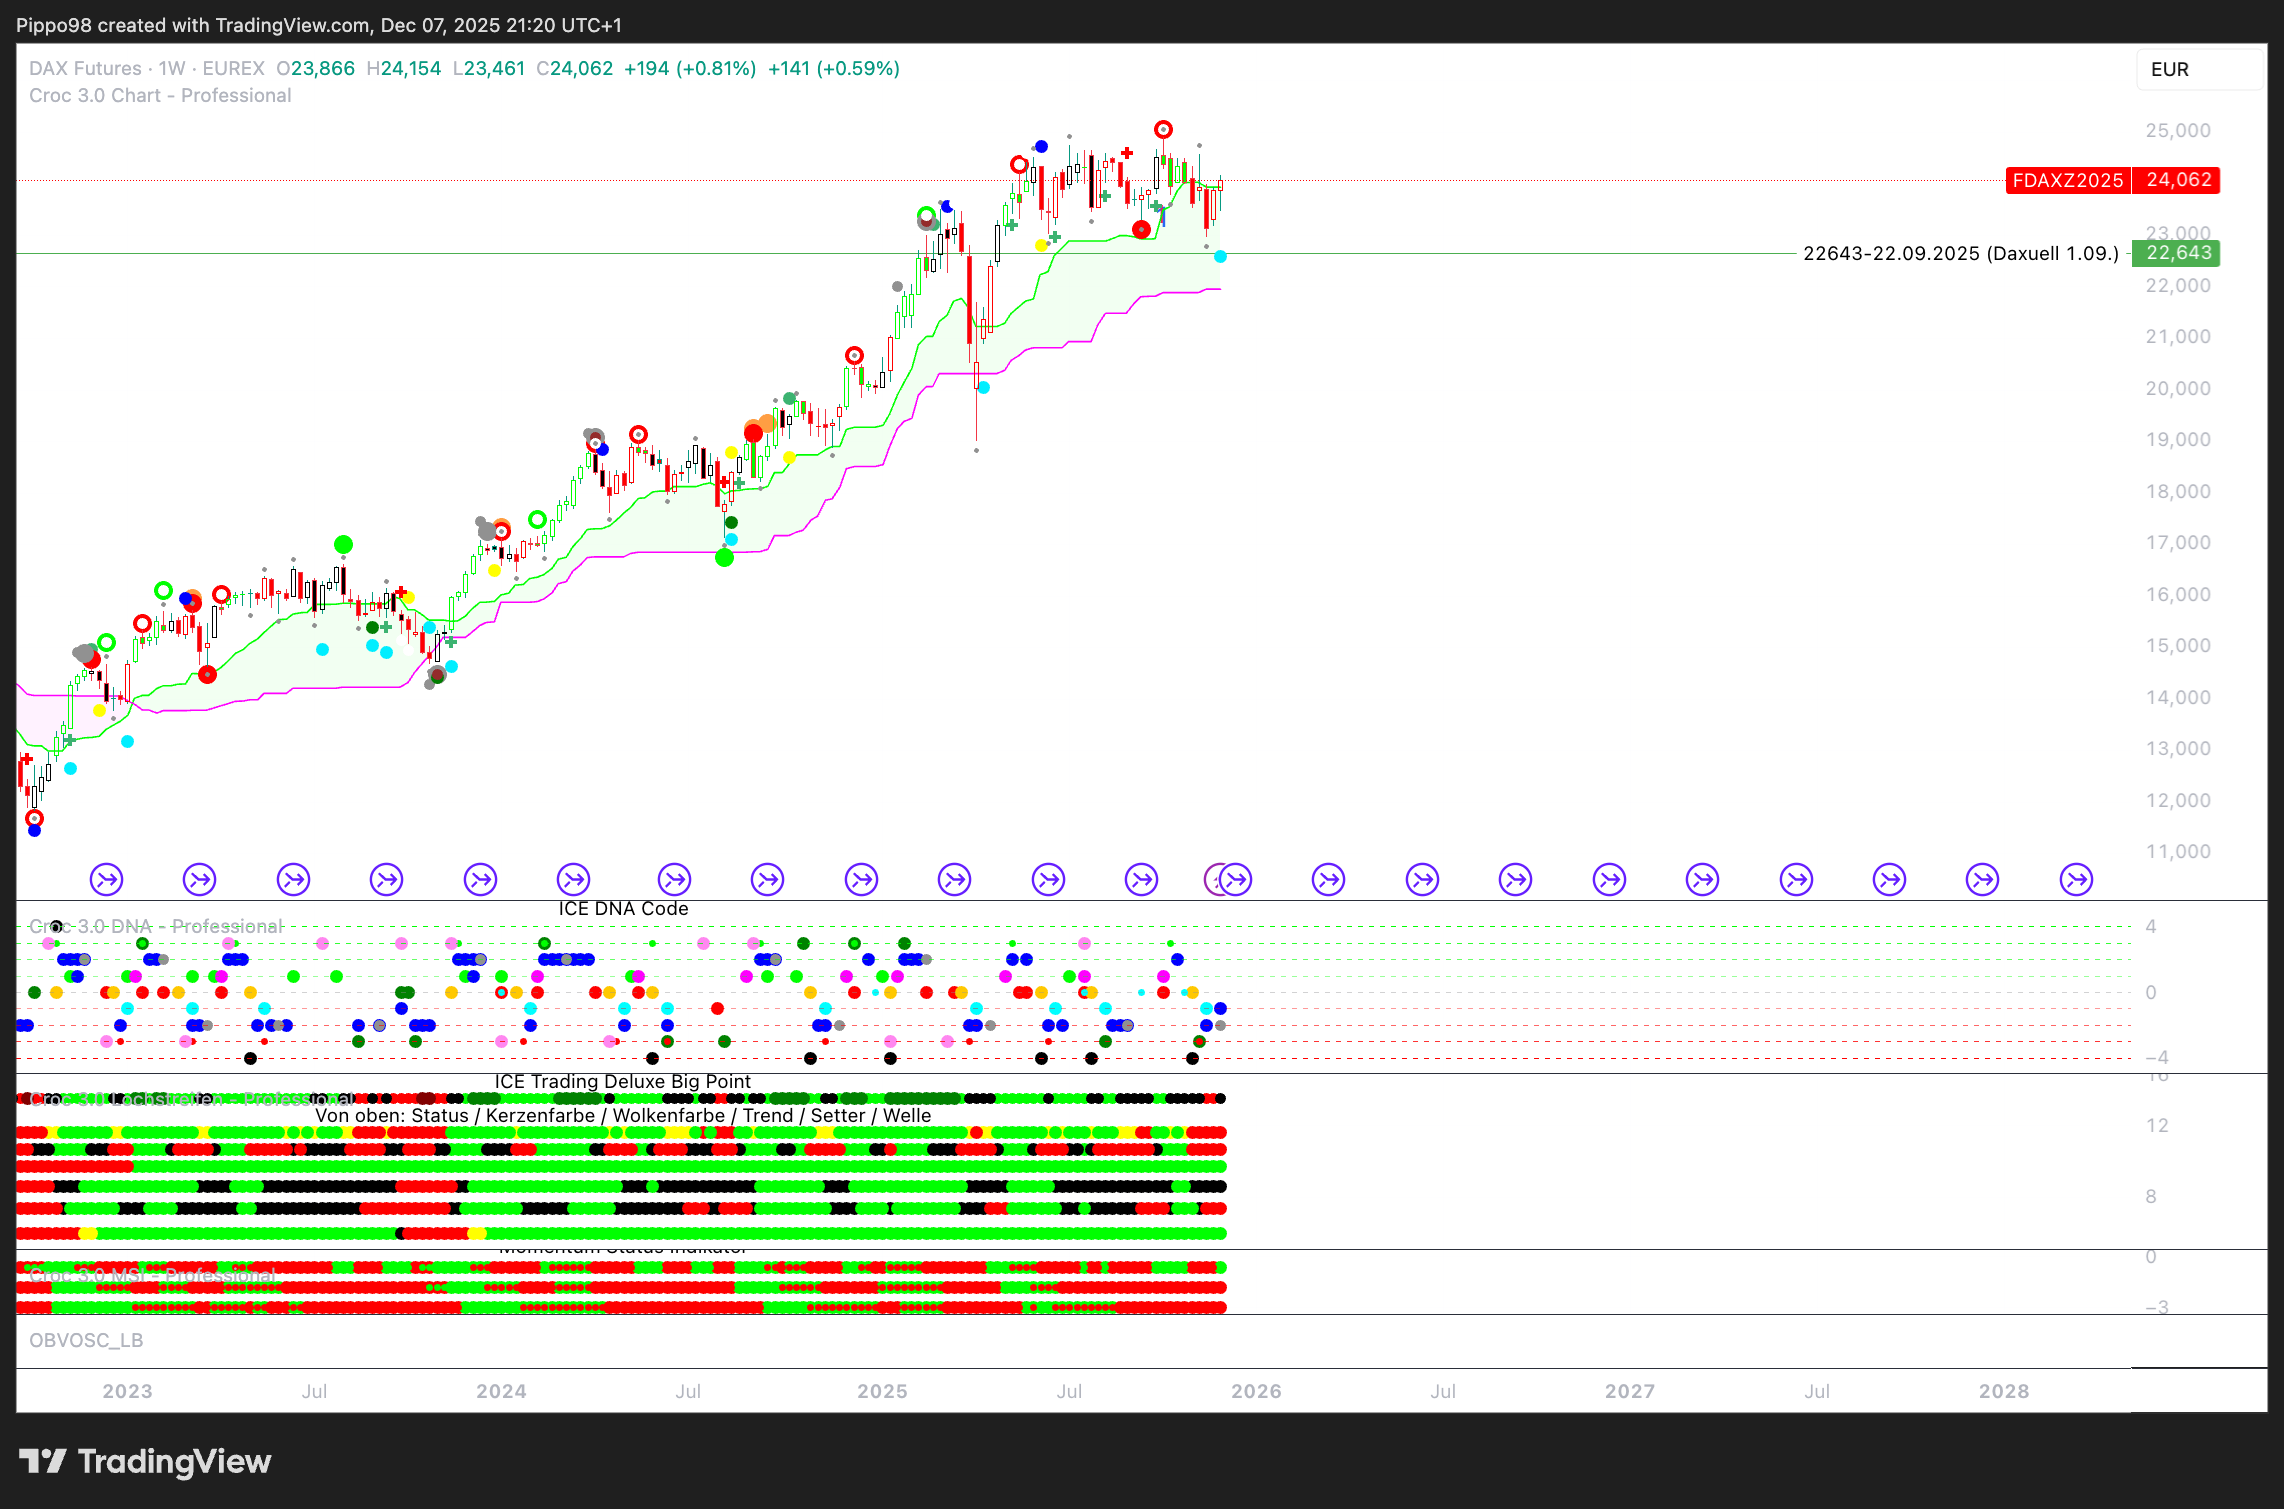The image size is (2284, 1509).
Task: Click the leftmost purple rollover arrow icon
Action: 106,880
